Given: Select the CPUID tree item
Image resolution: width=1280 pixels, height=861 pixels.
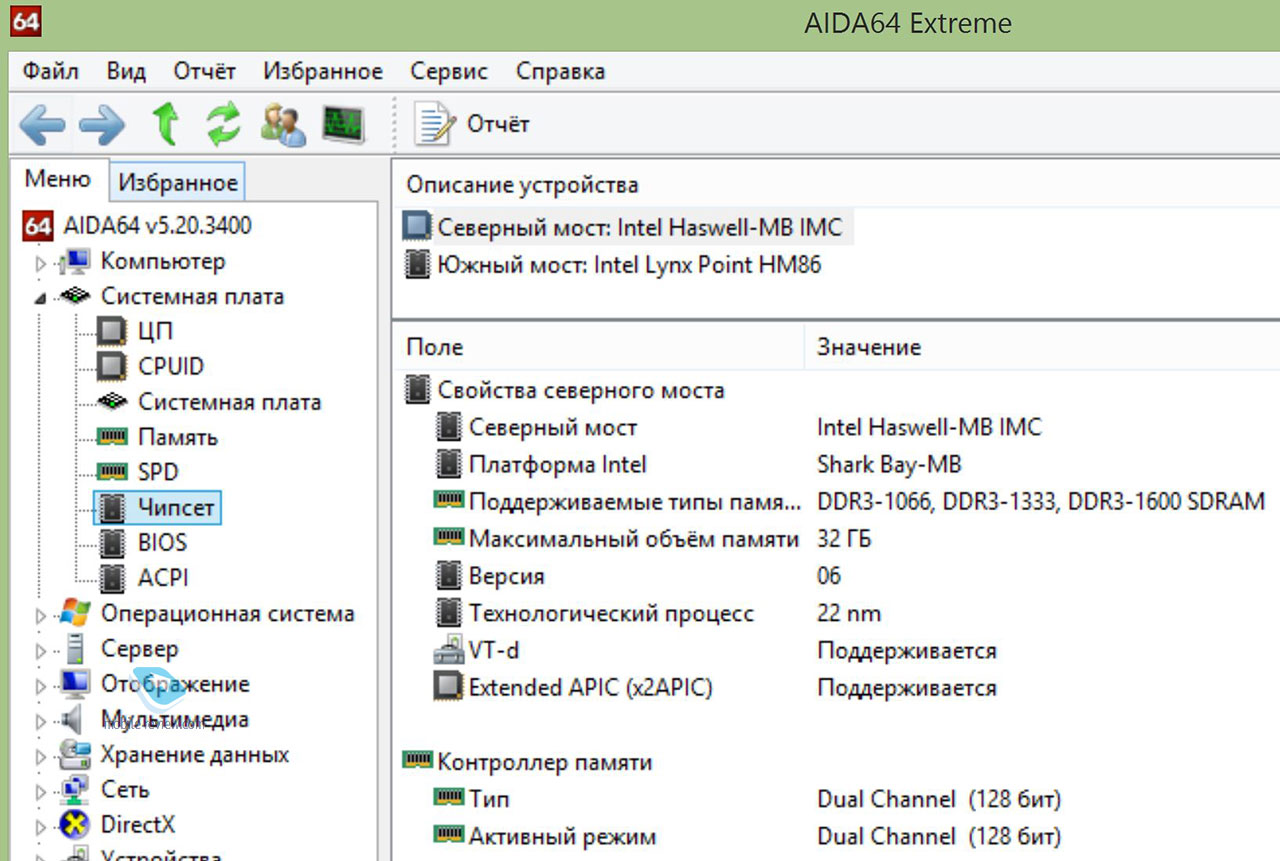Looking at the screenshot, I should click(x=171, y=366).
